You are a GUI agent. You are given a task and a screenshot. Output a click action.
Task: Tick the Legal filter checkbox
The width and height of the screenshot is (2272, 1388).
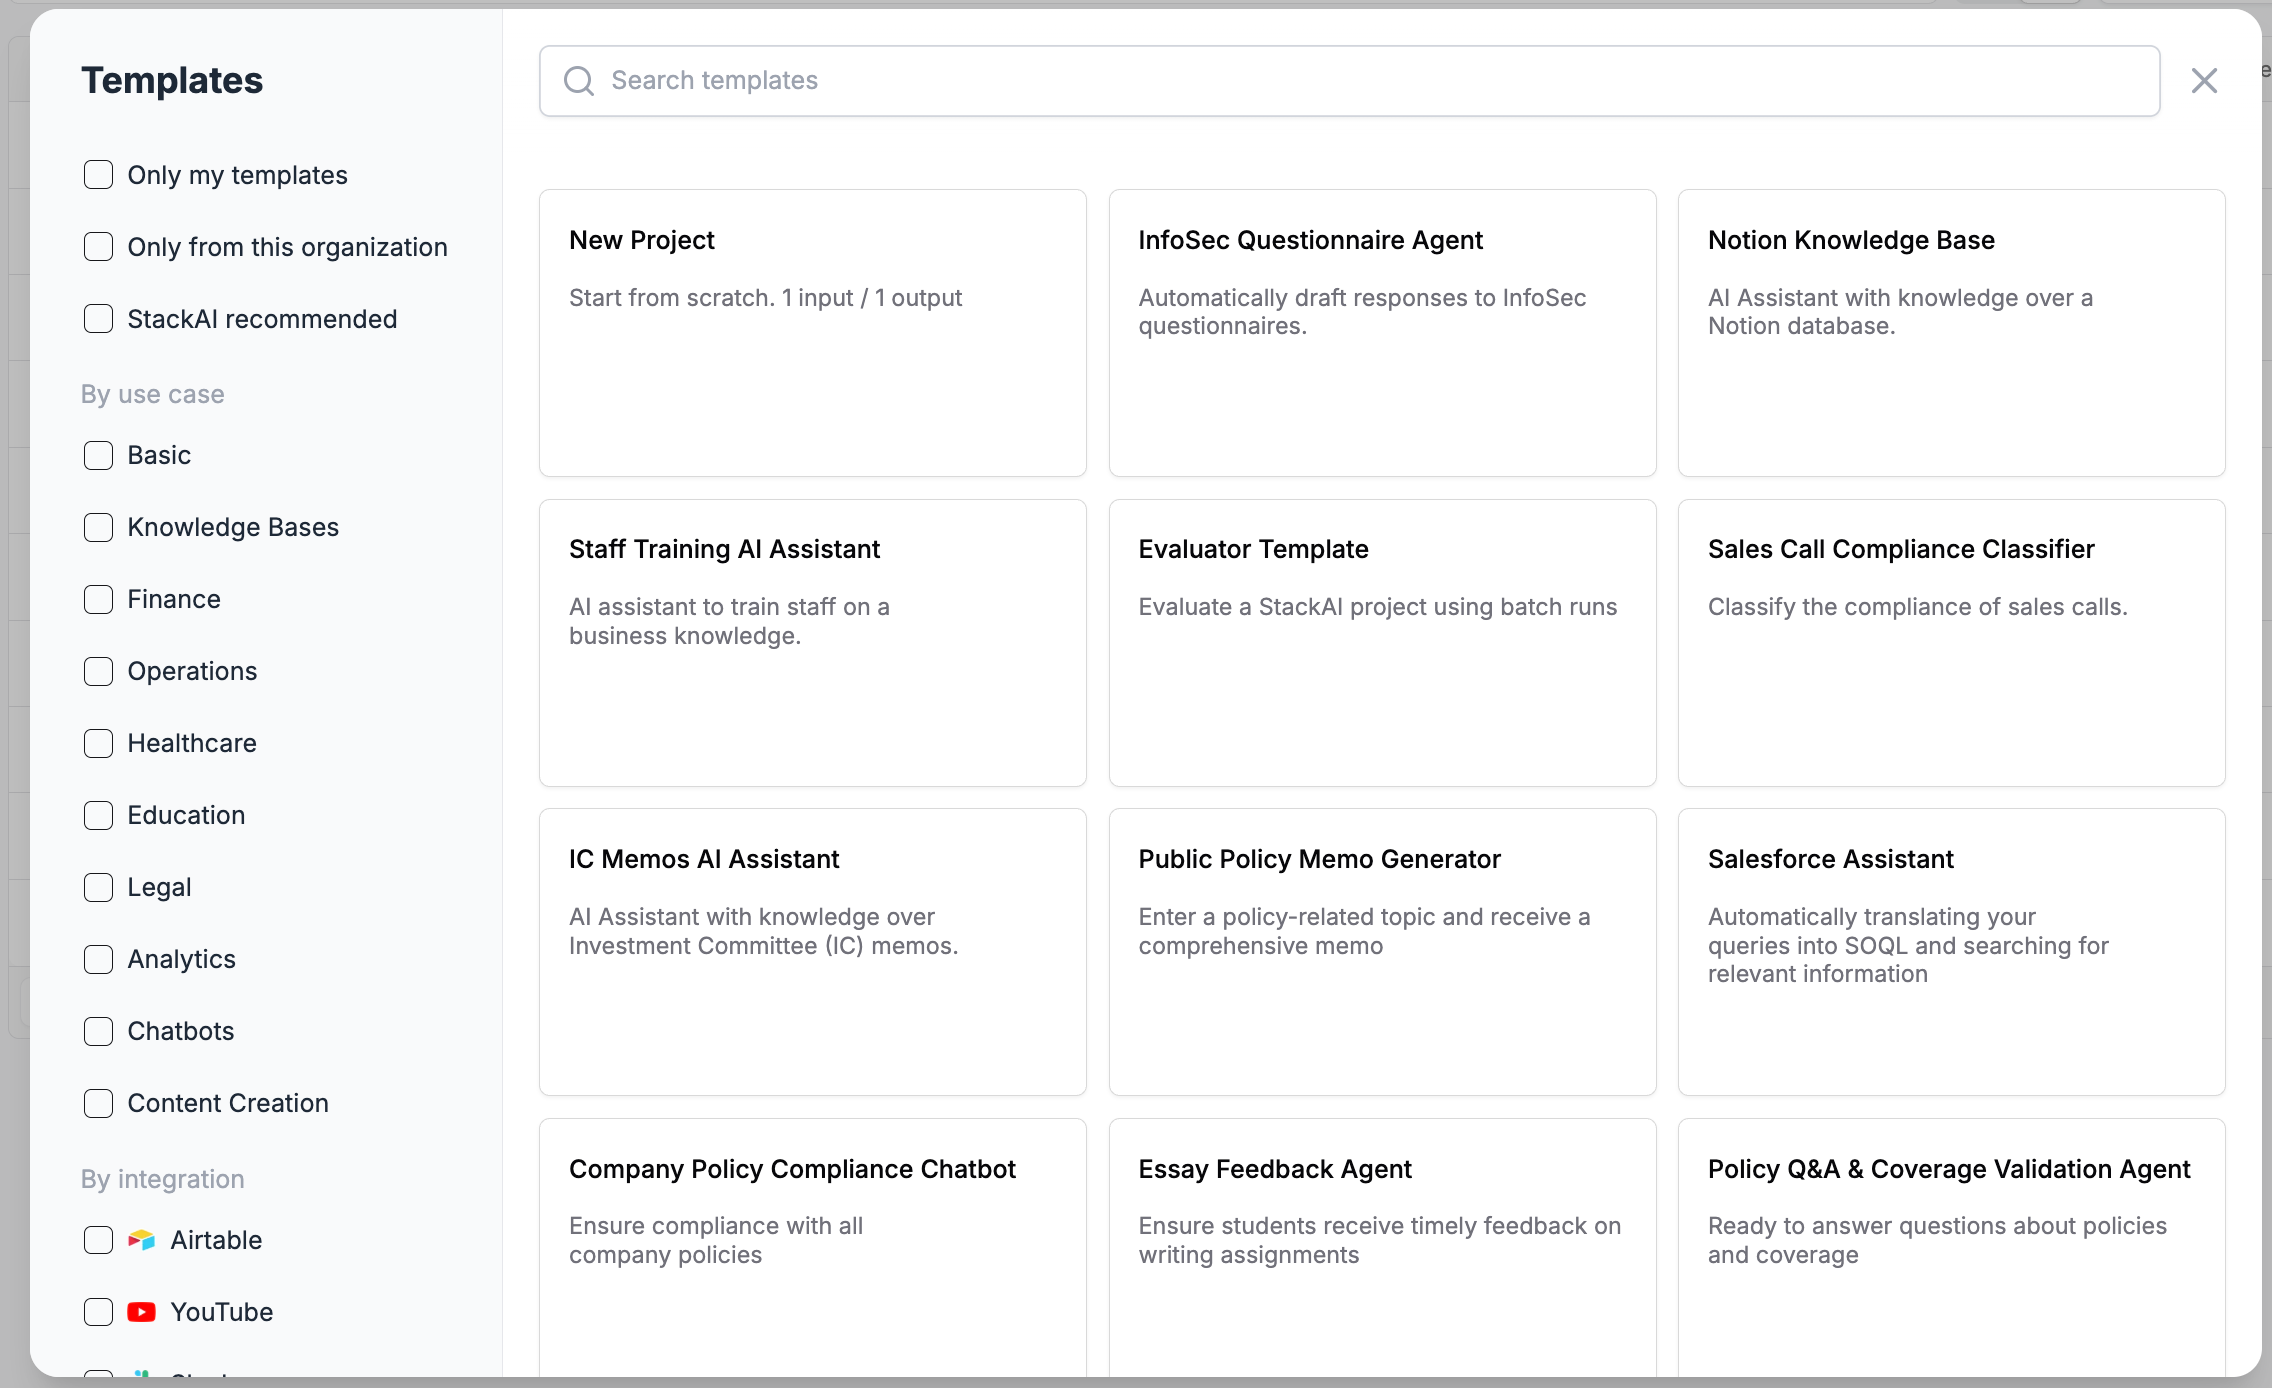point(98,887)
